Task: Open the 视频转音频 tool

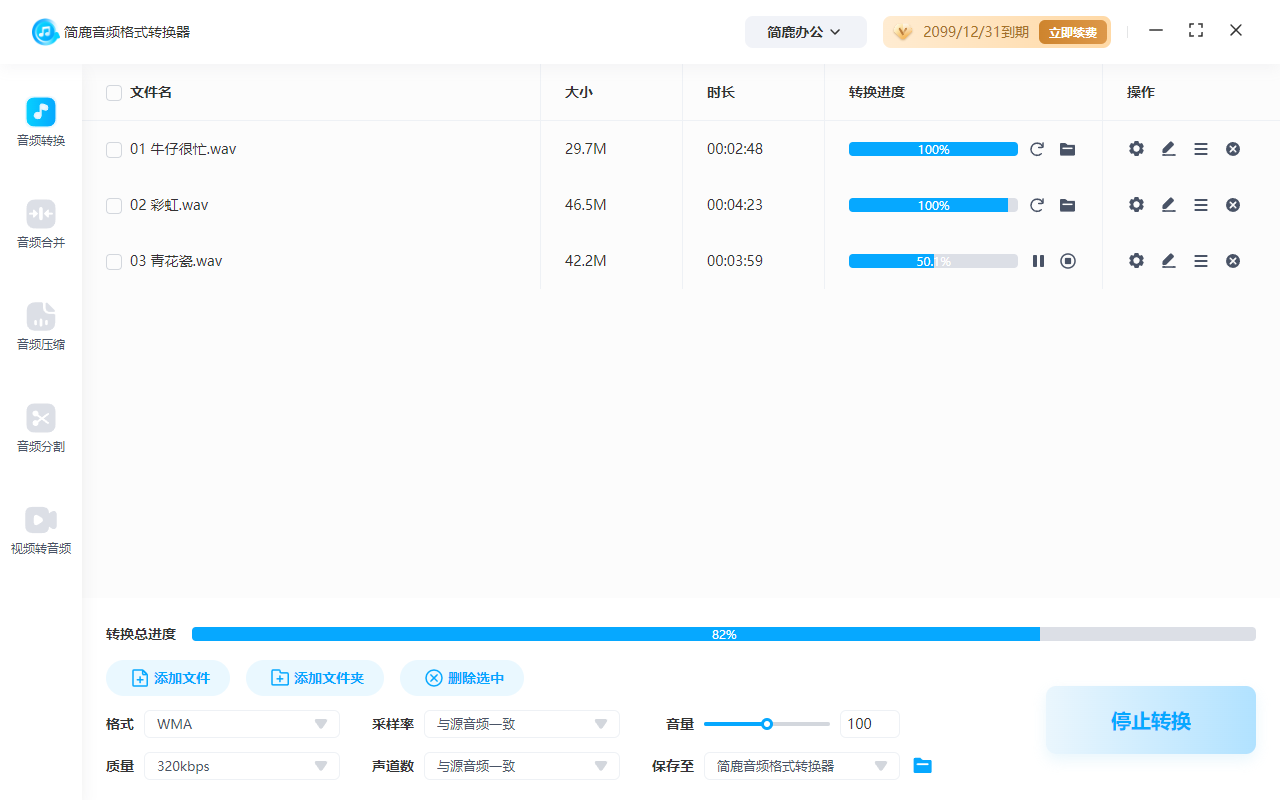Action: pyautogui.click(x=40, y=530)
